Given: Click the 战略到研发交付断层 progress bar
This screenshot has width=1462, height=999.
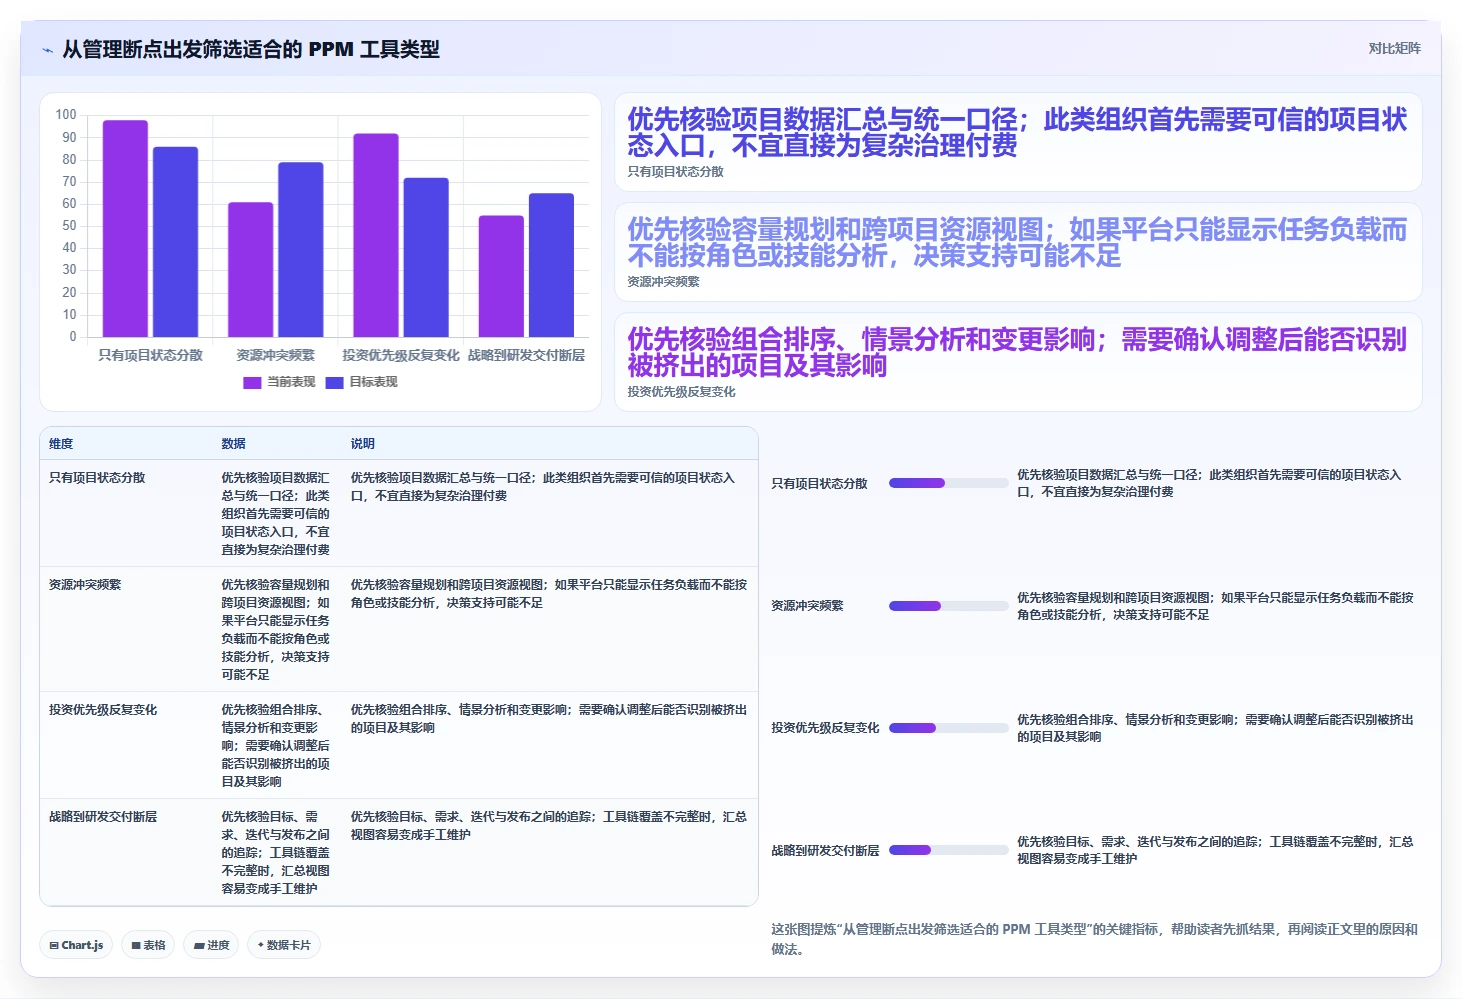Looking at the screenshot, I should (948, 850).
